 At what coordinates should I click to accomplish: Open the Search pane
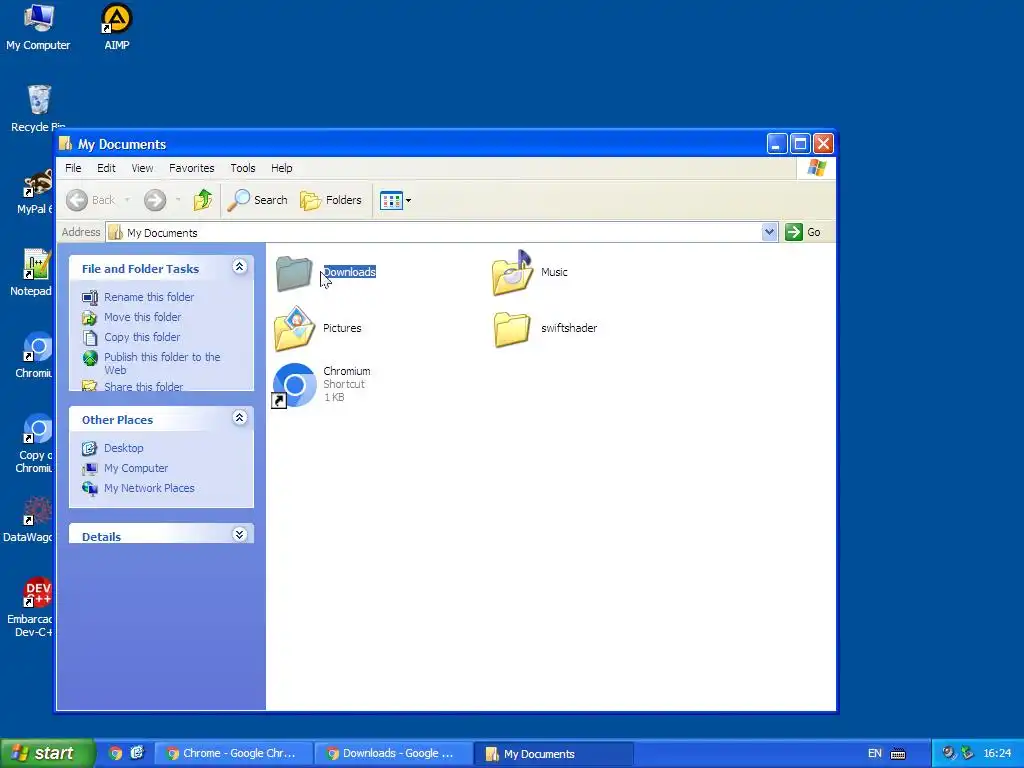tap(257, 200)
